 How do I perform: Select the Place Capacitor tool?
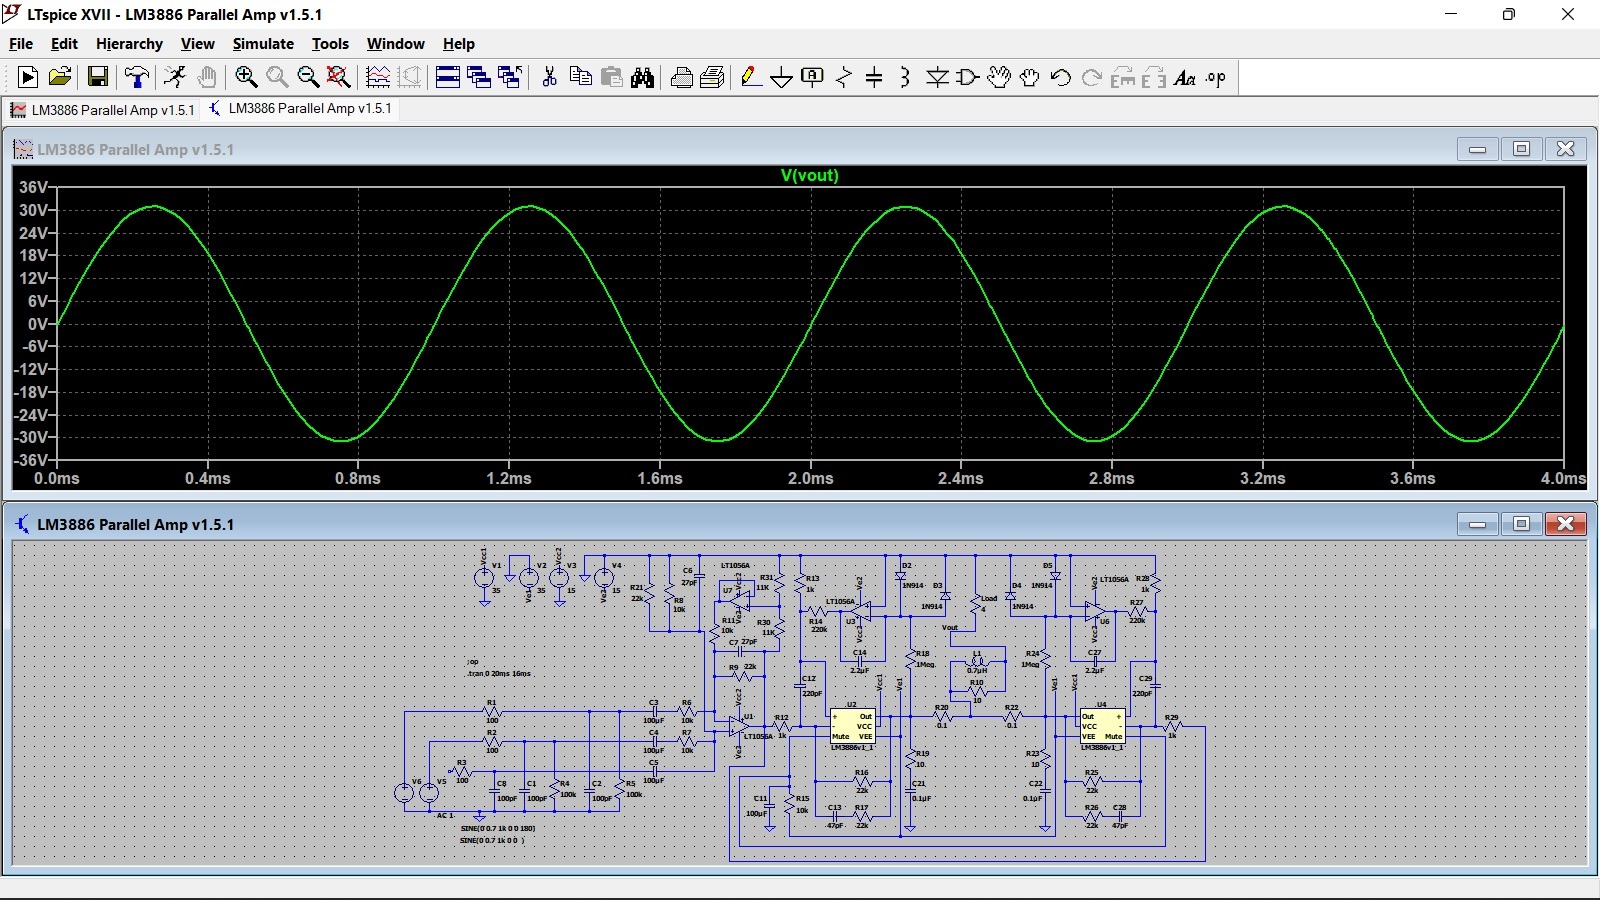[874, 77]
